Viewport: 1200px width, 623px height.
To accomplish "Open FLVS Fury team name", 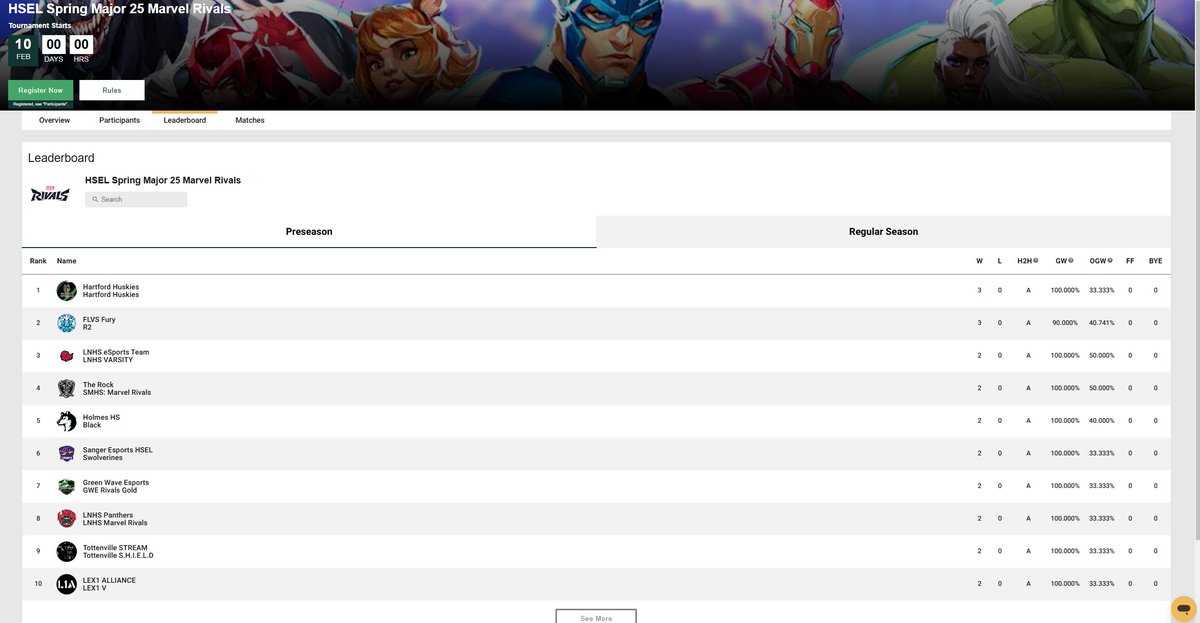I will (99, 320).
